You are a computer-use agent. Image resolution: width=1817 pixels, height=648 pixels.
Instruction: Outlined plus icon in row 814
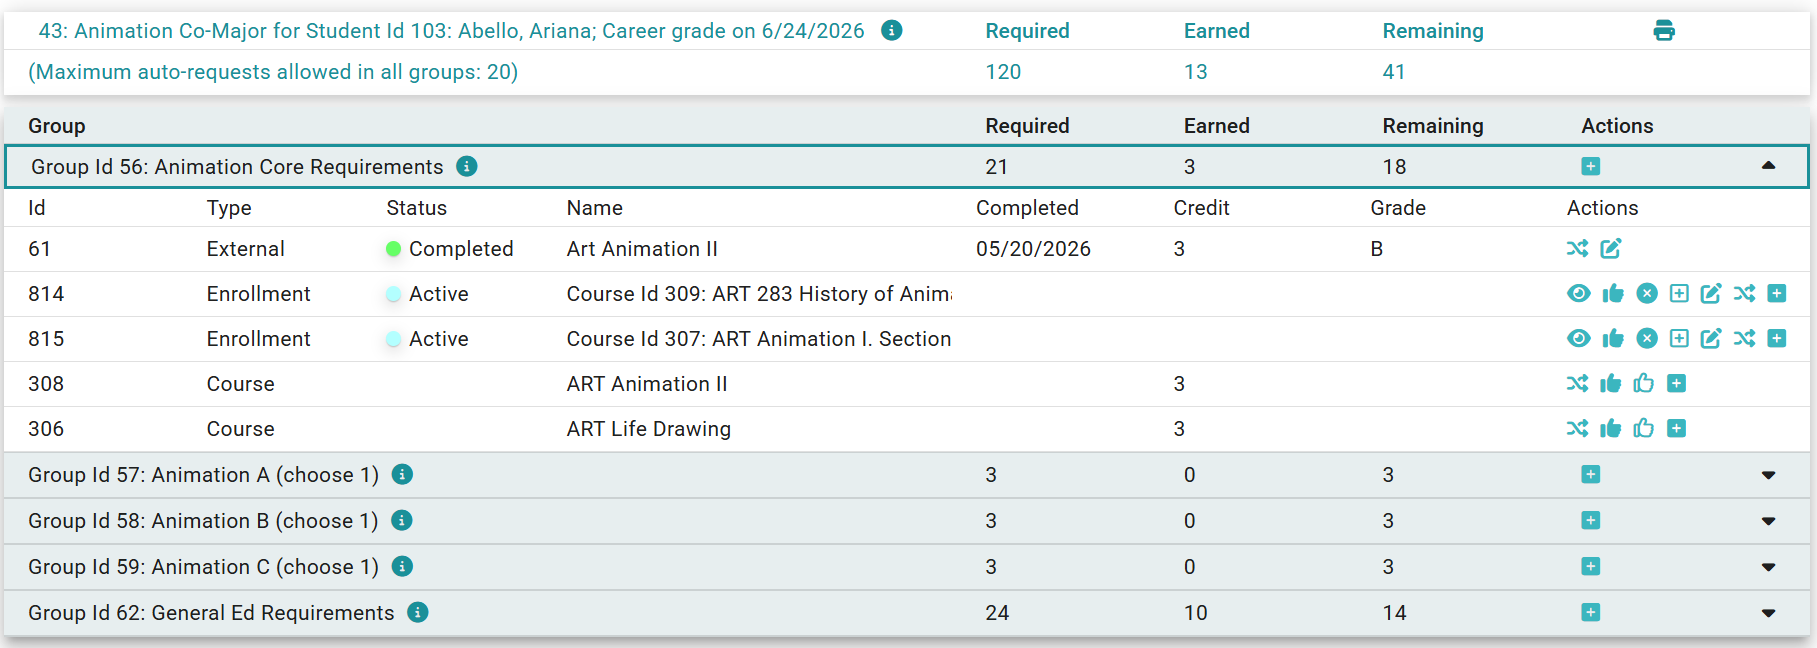(x=1680, y=293)
